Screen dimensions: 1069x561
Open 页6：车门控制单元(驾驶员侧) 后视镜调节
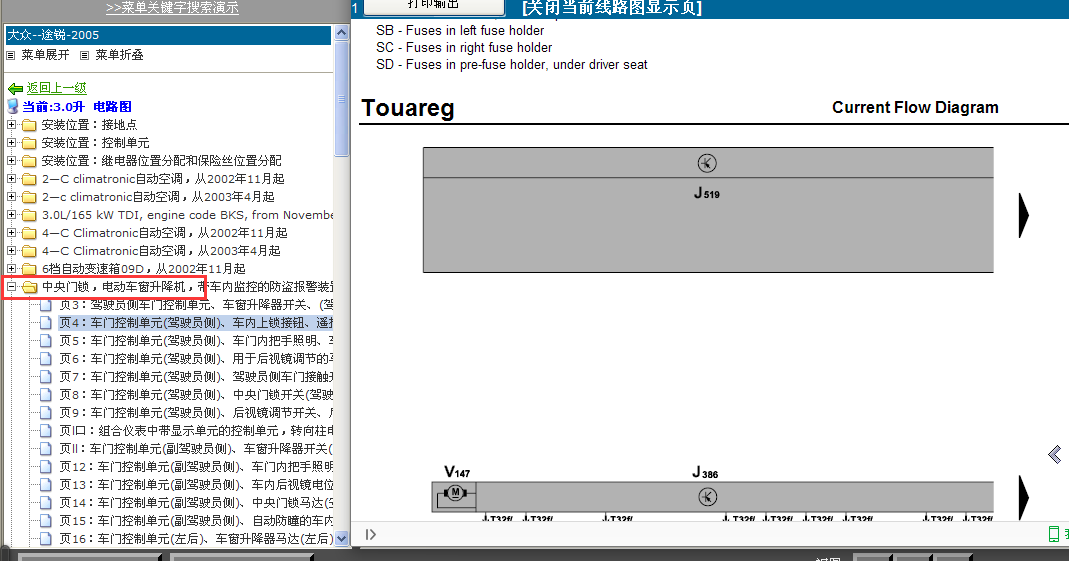pos(196,359)
